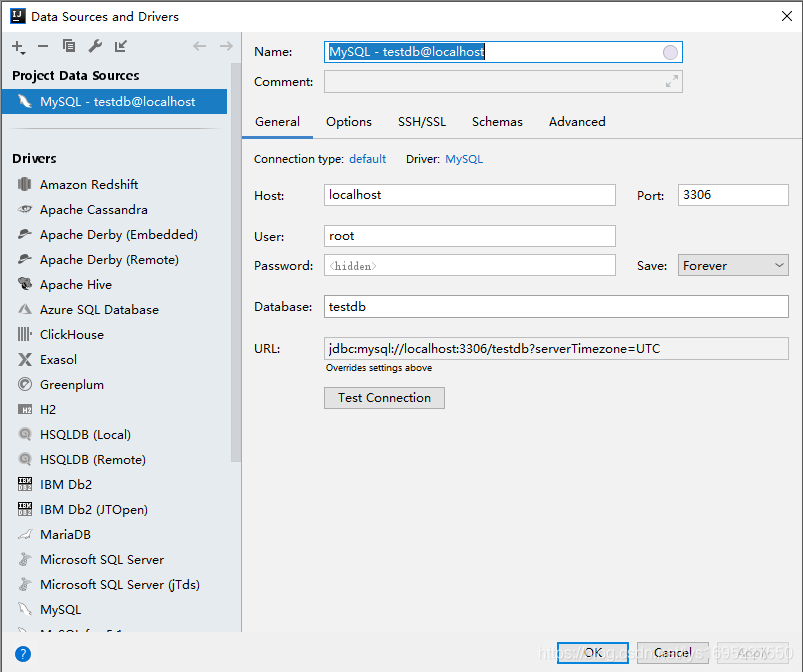803x672 pixels.
Task: Open the SSH/SSL tab
Action: click(x=422, y=122)
